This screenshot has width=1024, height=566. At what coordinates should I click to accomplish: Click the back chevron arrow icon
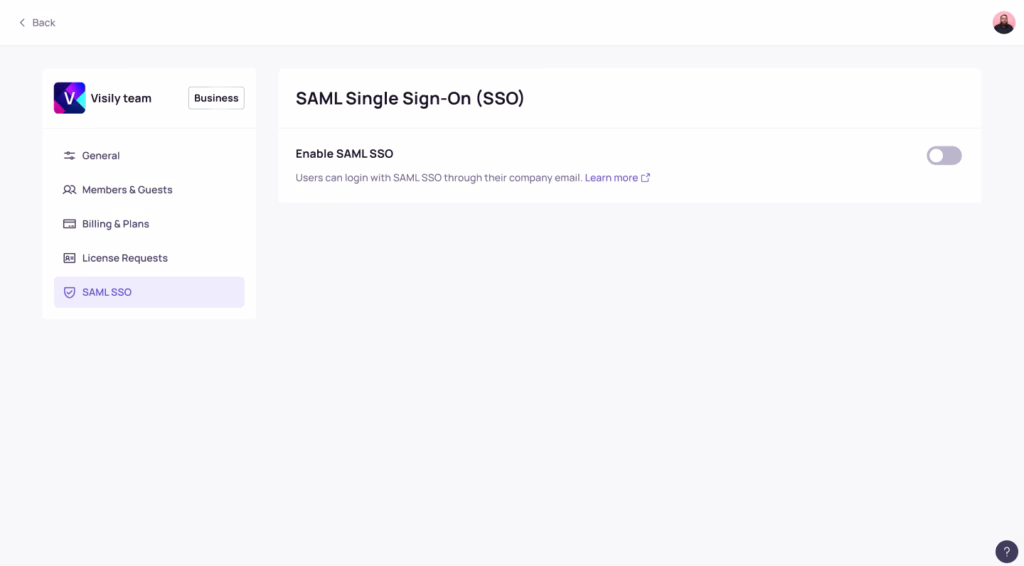(22, 23)
